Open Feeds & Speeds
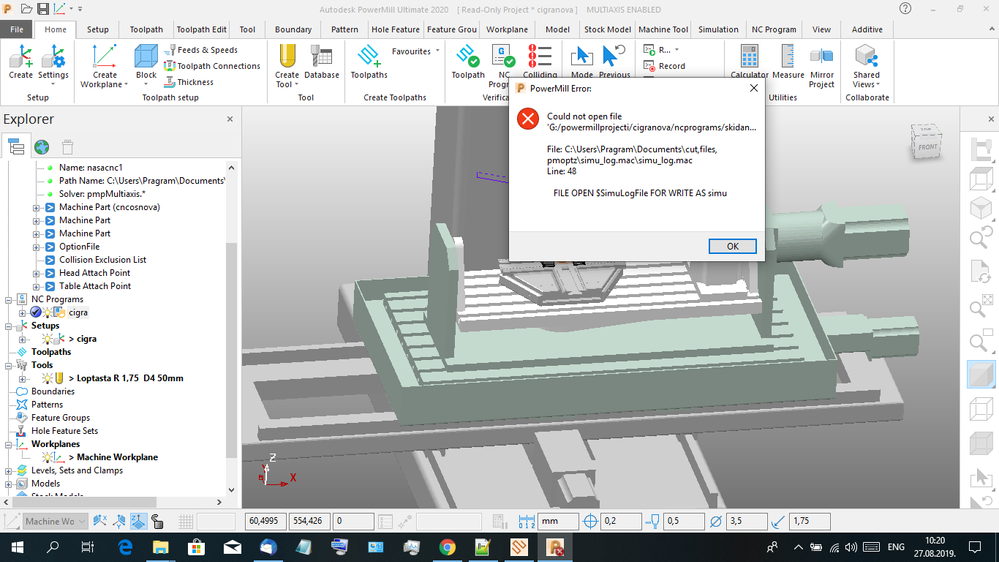 tap(201, 50)
